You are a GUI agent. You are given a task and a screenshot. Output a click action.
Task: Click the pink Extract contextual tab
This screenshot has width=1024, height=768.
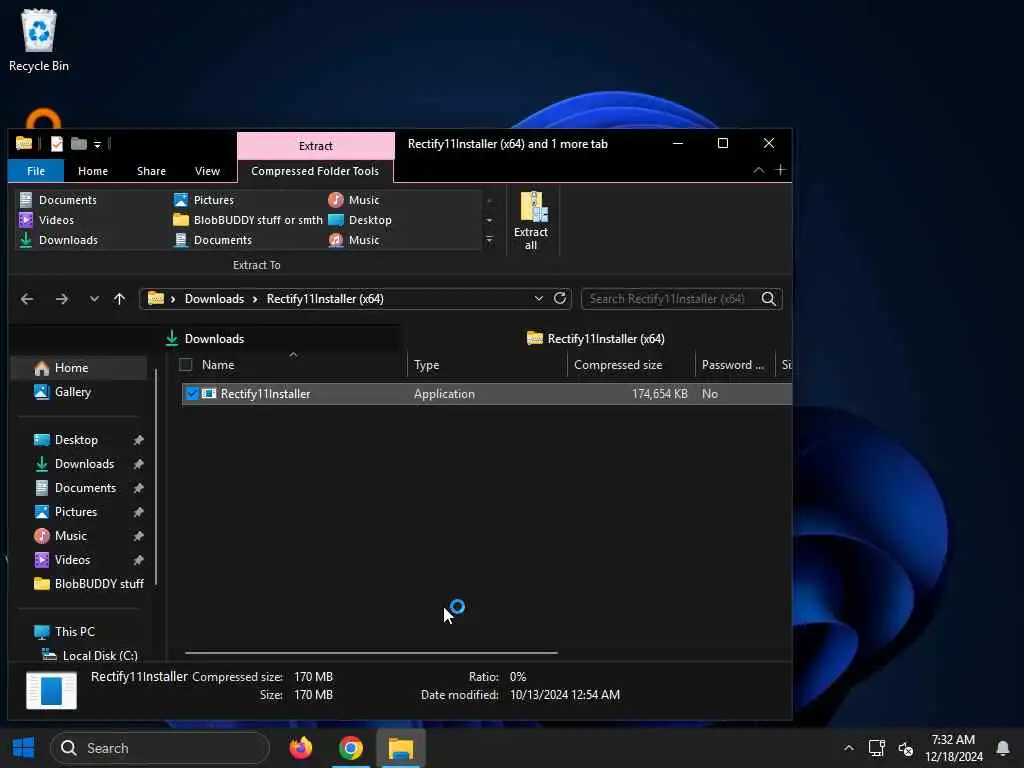315,146
